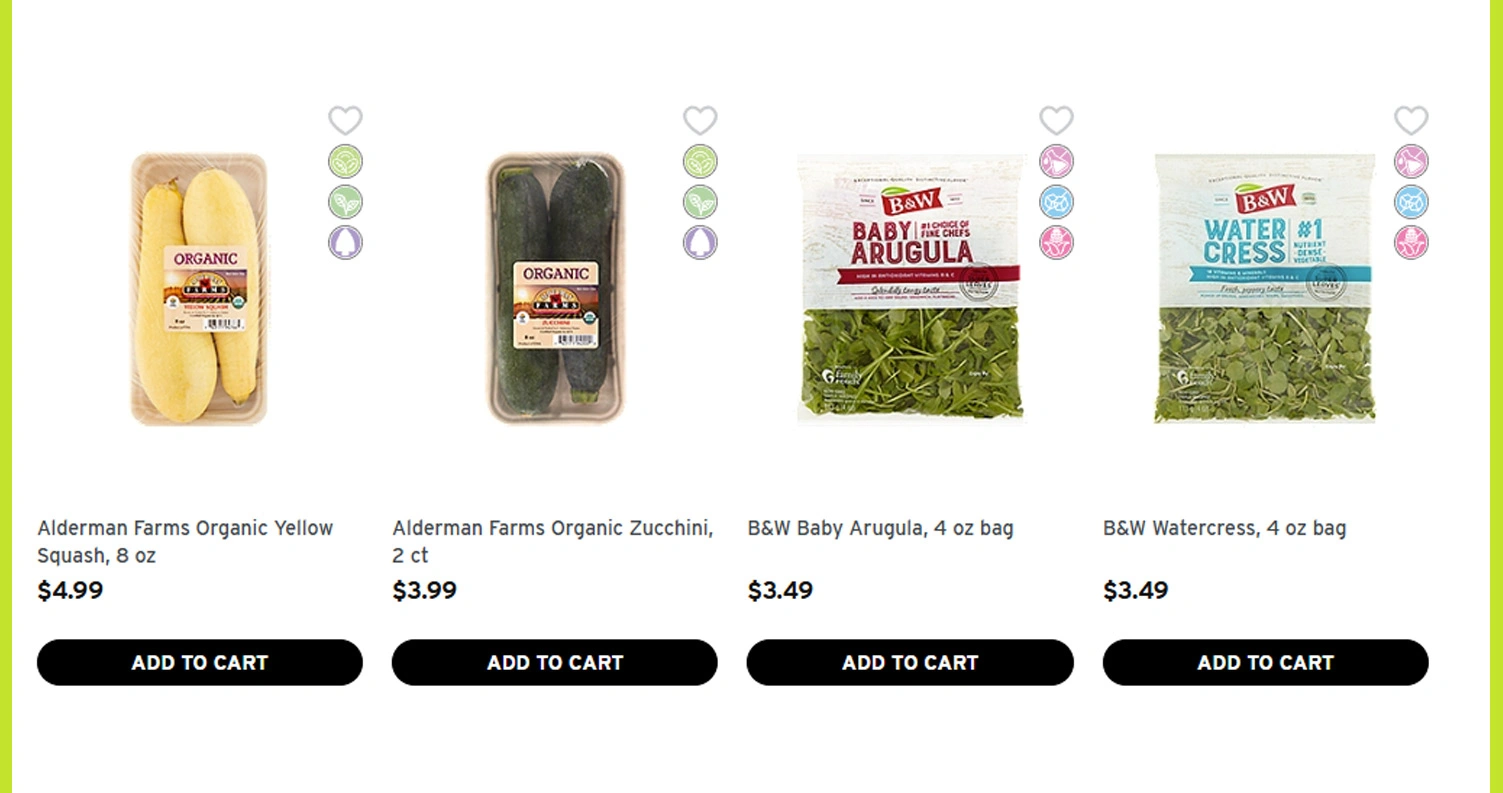Image resolution: width=1503 pixels, height=793 pixels.
Task: Click purple tree badge on Organic Zucchini
Action: pyautogui.click(x=700, y=242)
